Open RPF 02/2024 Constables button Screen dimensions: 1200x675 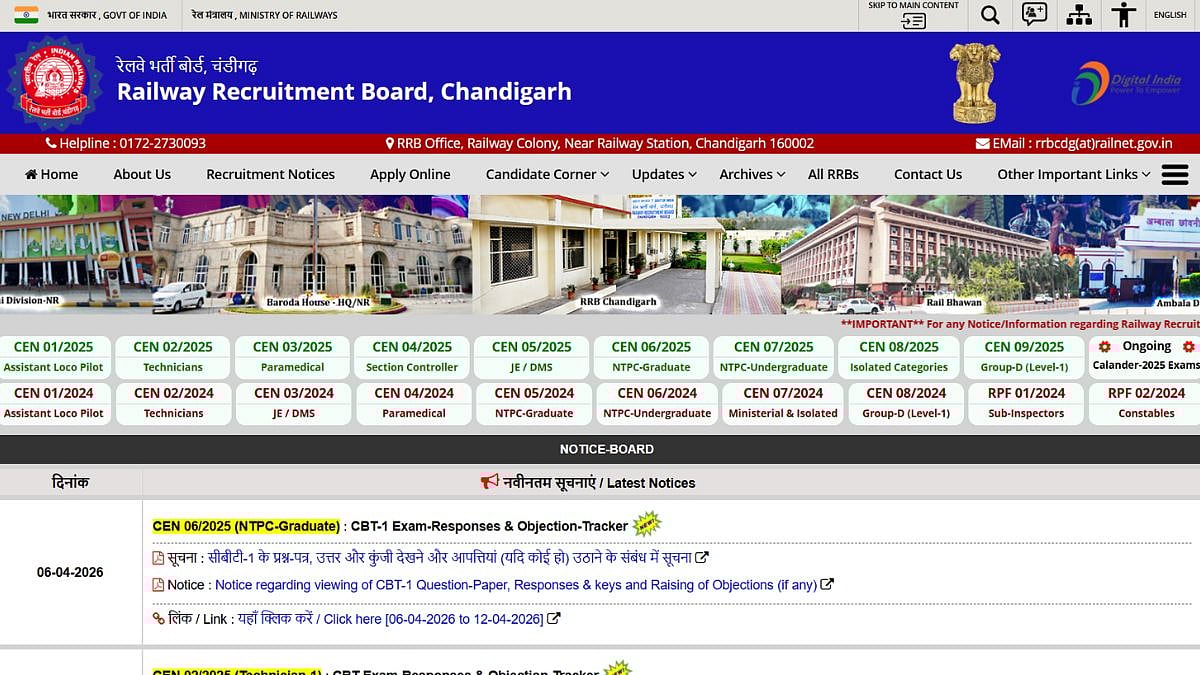click(x=1146, y=403)
